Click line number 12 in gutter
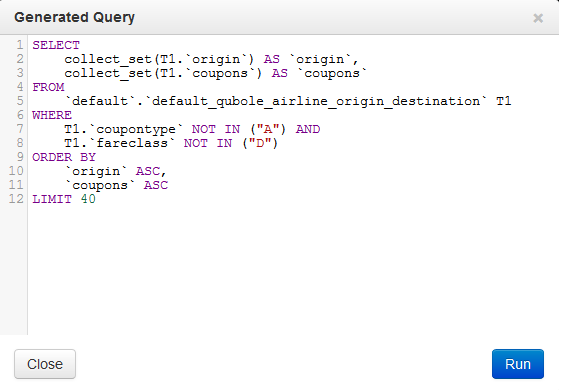This screenshot has height=390, width=564. point(16,199)
